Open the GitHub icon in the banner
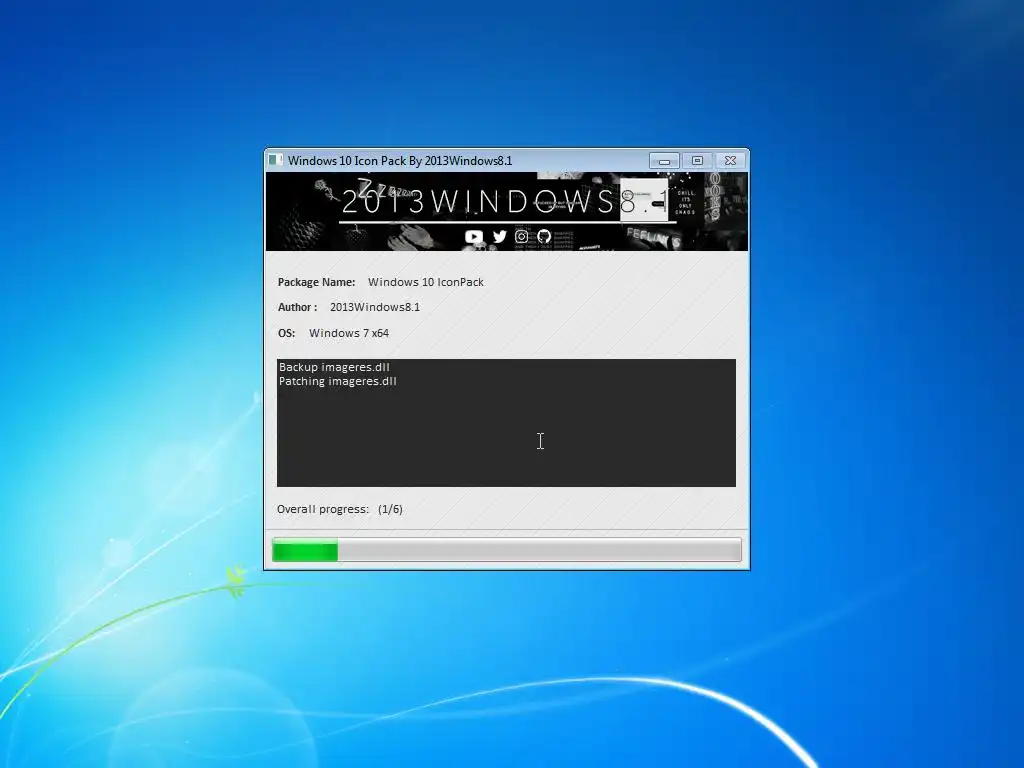This screenshot has height=768, width=1024. [x=544, y=236]
